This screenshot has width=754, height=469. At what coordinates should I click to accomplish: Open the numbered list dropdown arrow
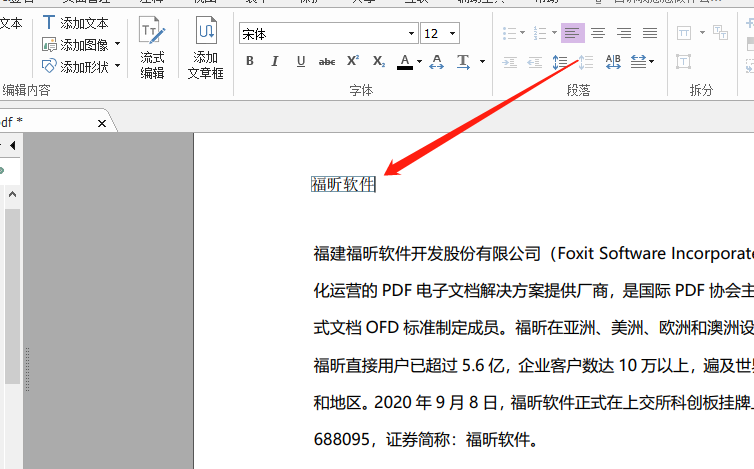tap(554, 33)
